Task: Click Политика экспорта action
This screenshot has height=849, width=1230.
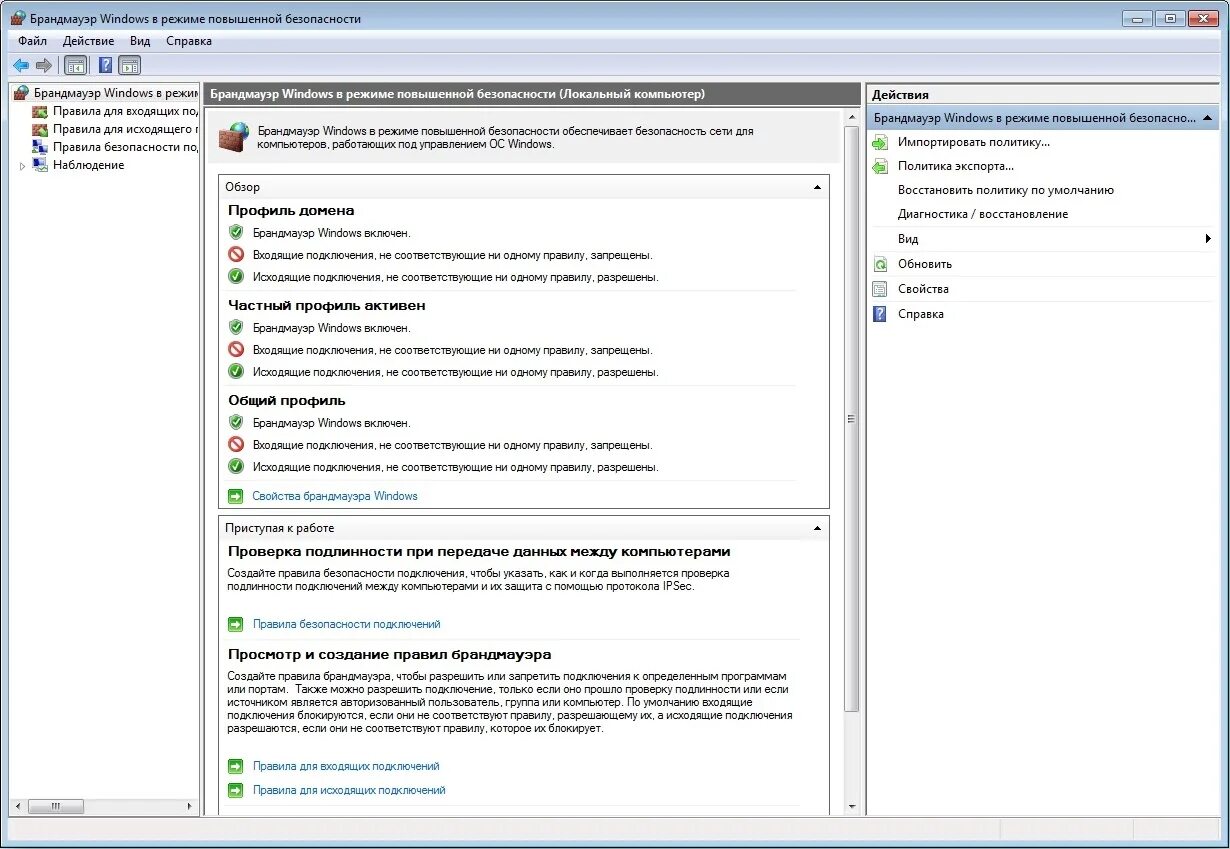Action: [955, 166]
